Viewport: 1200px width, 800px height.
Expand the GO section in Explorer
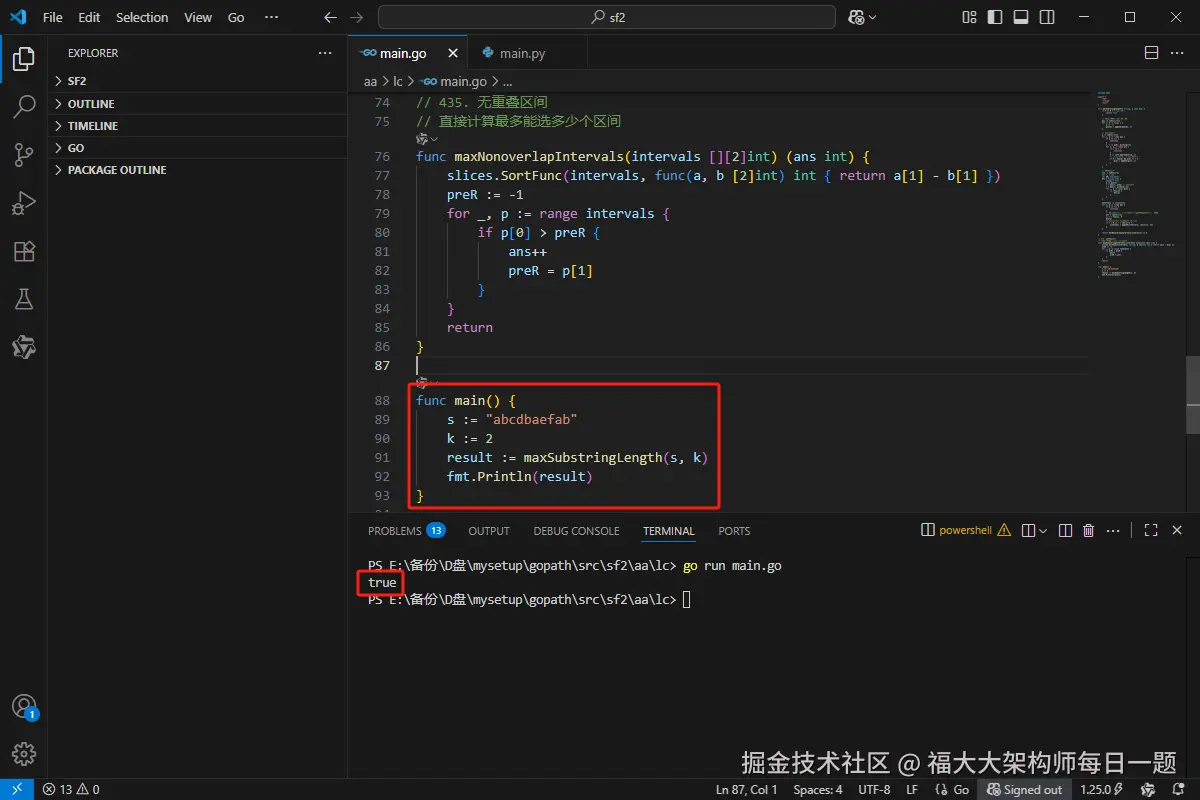(x=197, y=148)
